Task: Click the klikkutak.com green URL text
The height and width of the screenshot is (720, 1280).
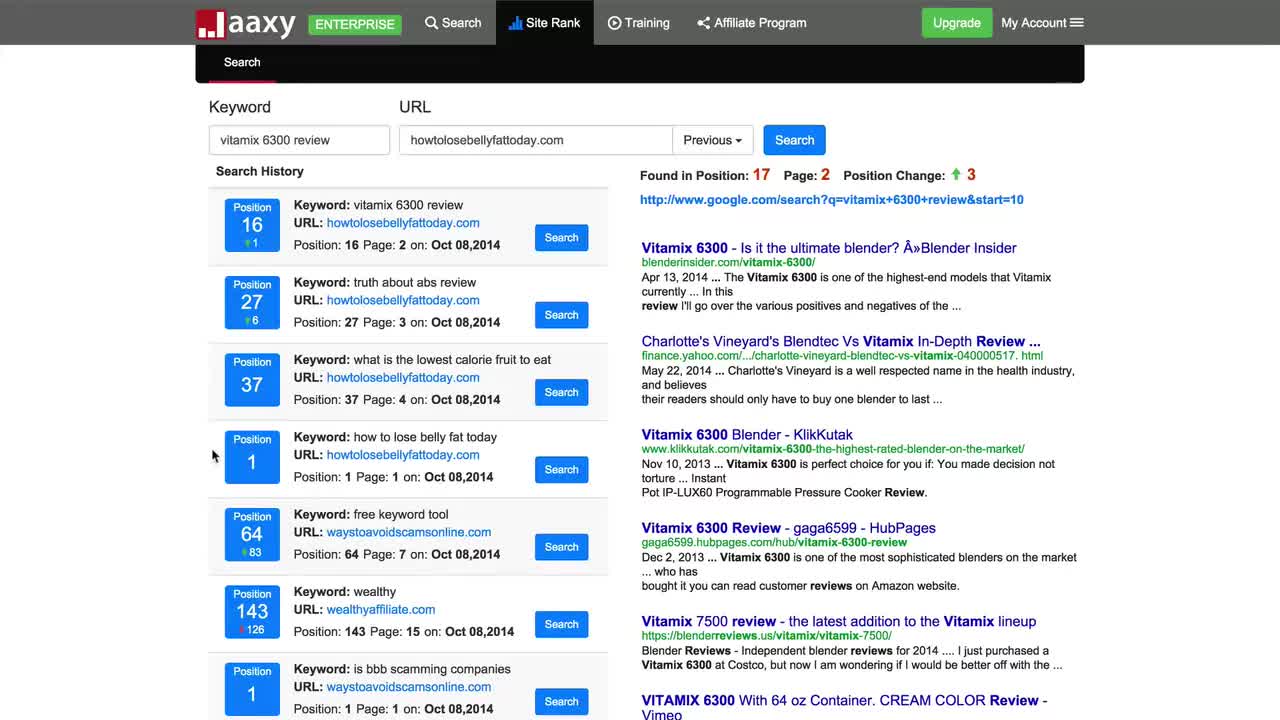Action: point(833,449)
